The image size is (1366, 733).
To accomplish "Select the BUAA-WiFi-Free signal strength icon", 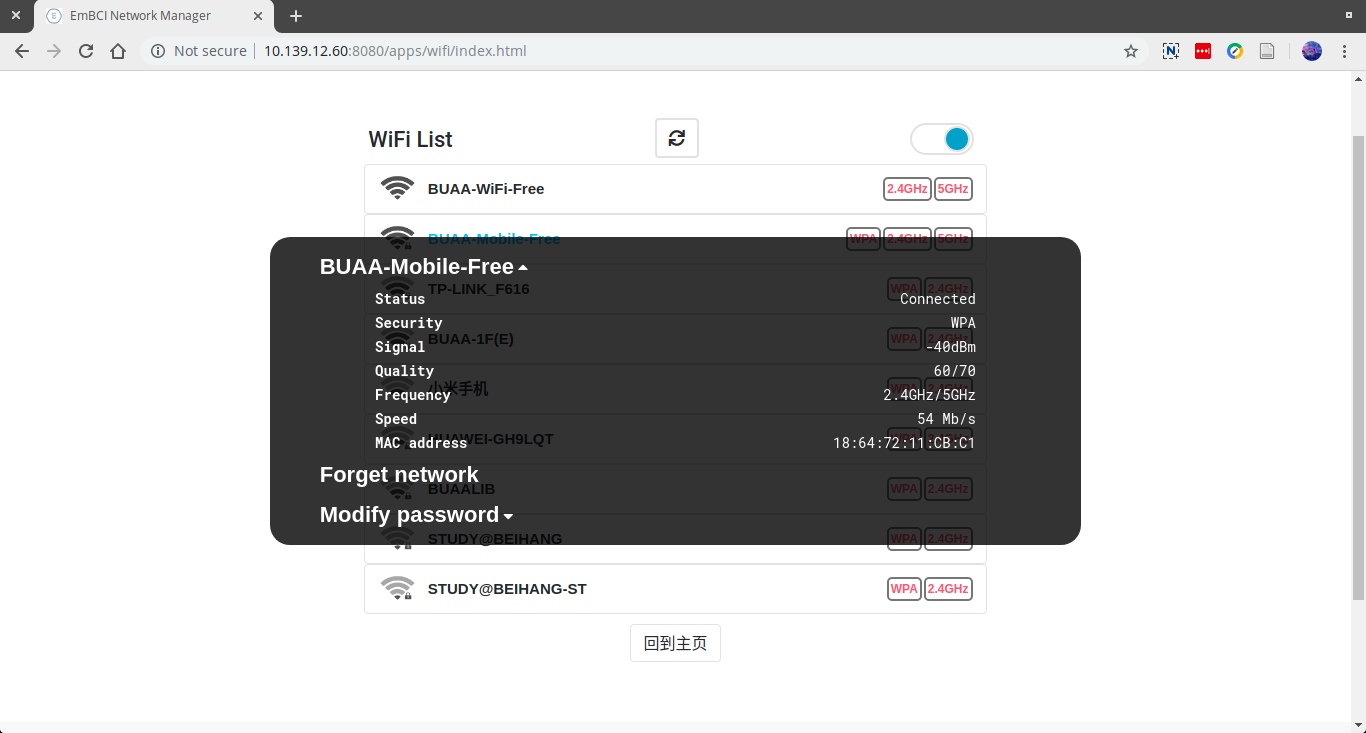I will click(397, 187).
